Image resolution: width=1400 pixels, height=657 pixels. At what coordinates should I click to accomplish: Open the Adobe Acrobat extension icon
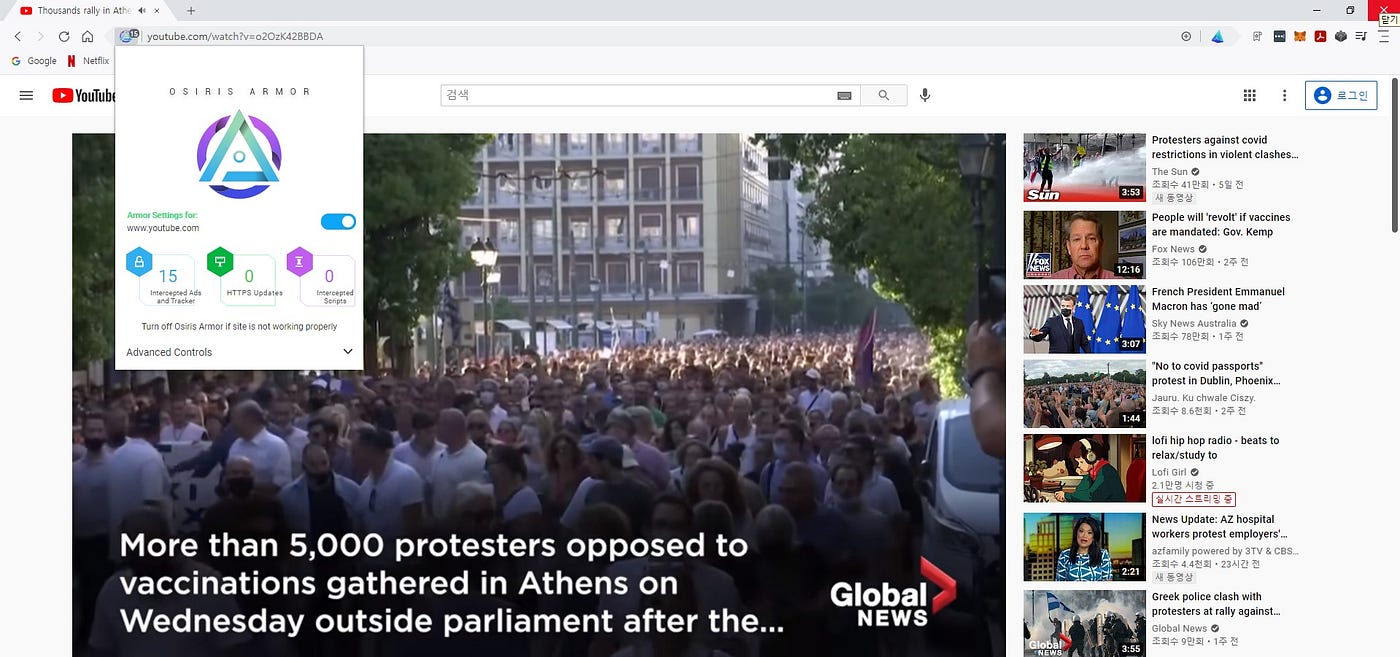pyautogui.click(x=1320, y=36)
